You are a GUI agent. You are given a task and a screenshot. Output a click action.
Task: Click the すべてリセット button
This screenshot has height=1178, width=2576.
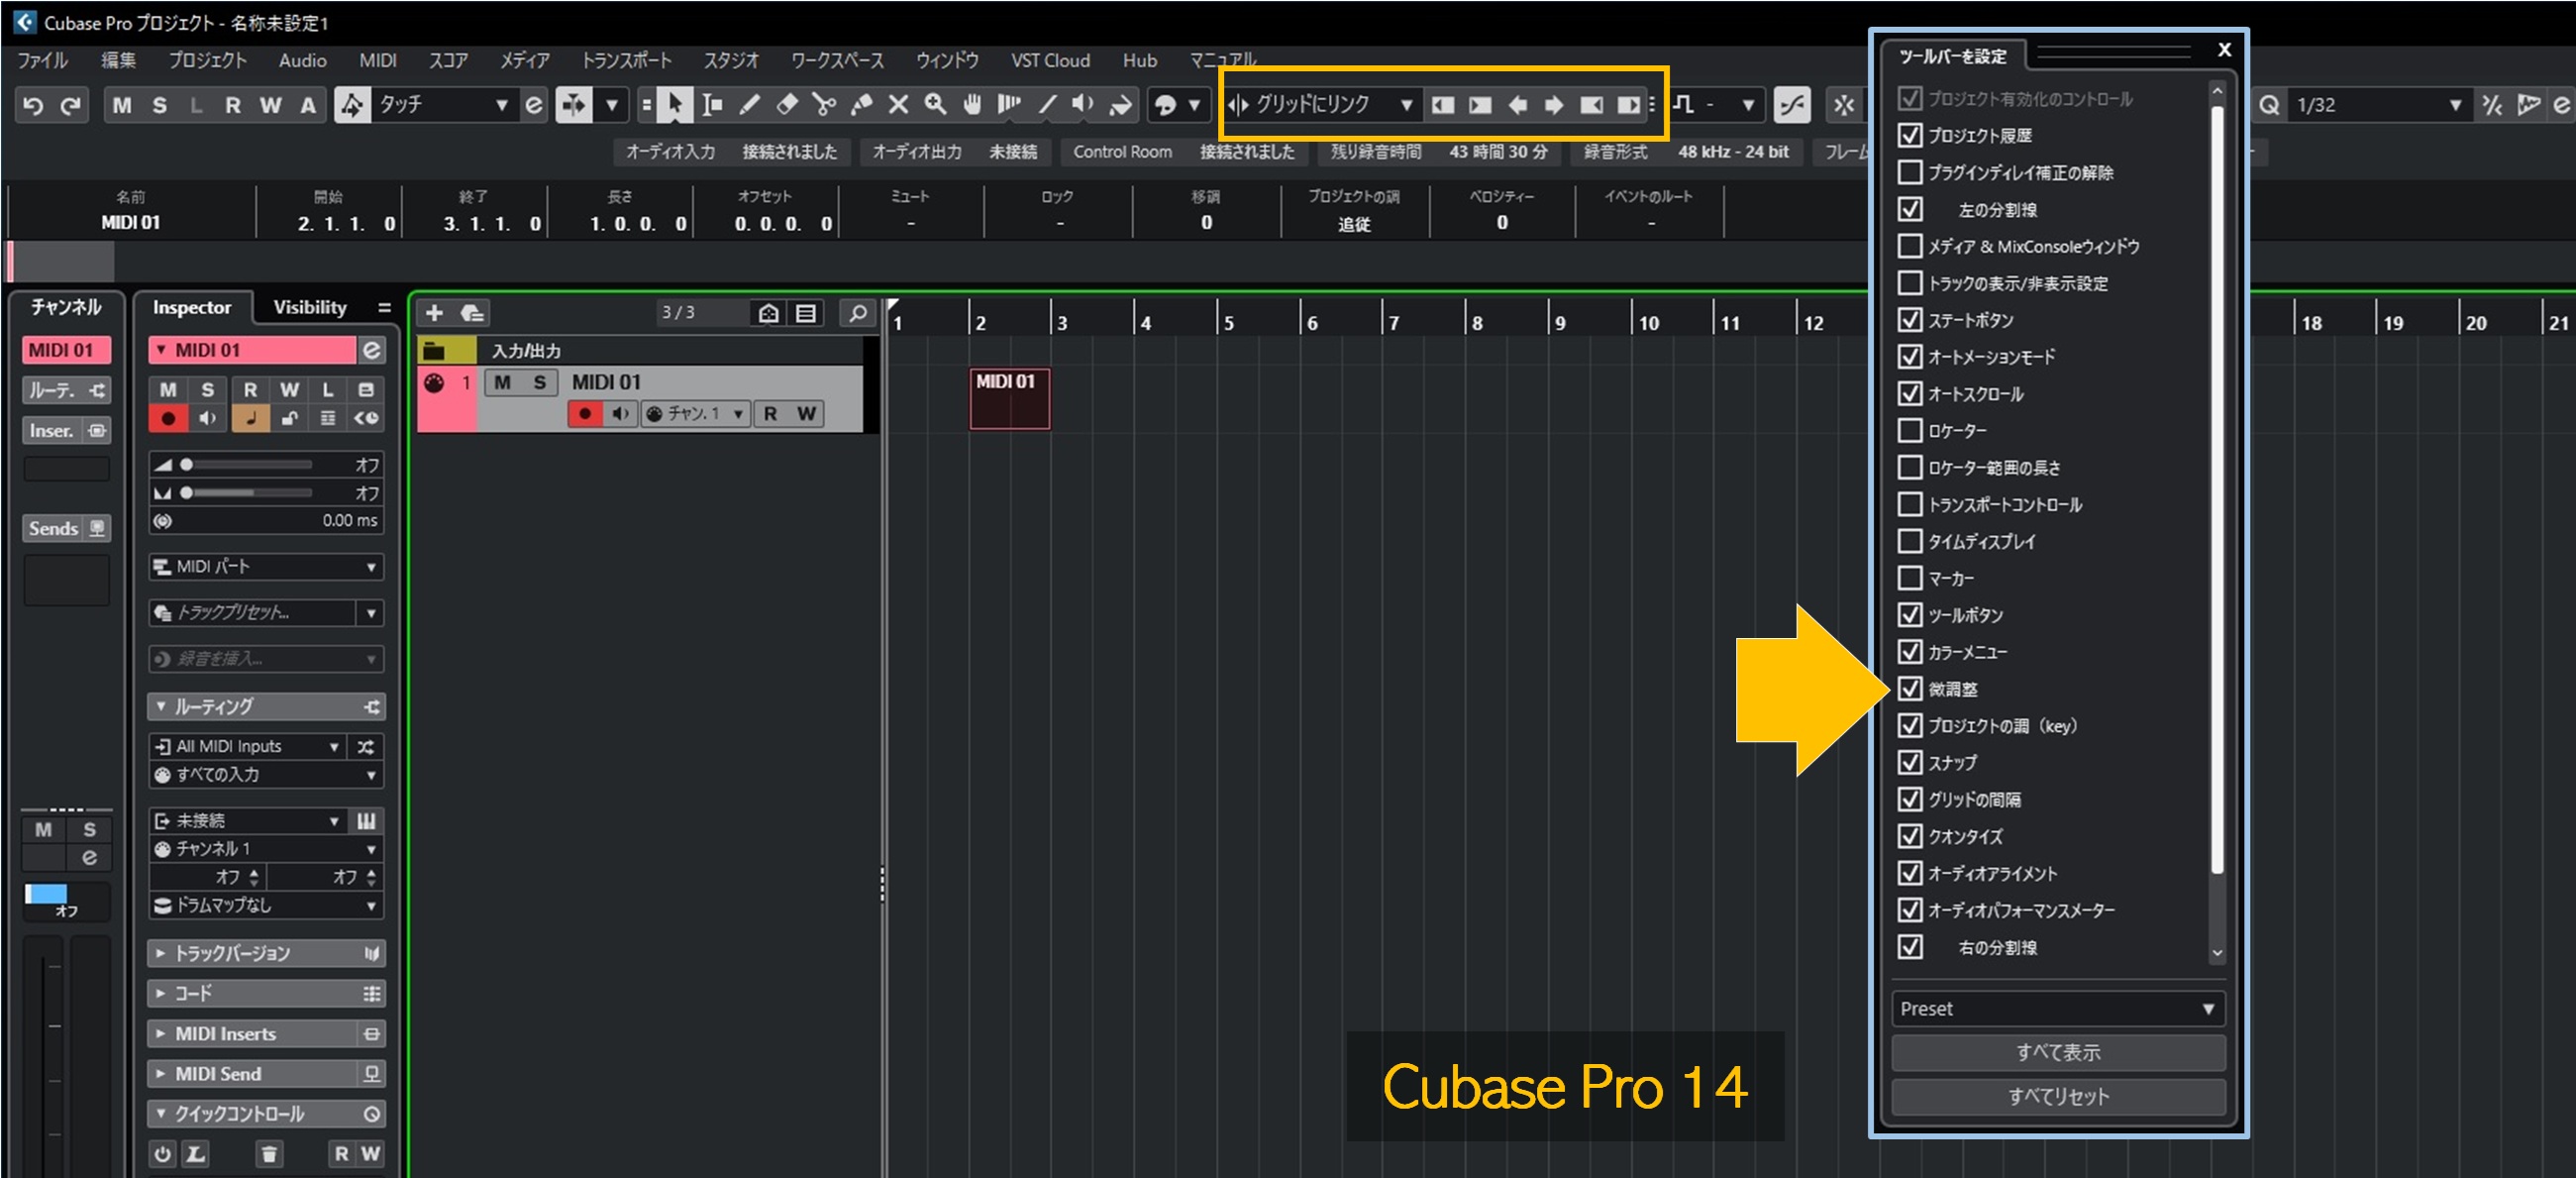click(x=2057, y=1096)
